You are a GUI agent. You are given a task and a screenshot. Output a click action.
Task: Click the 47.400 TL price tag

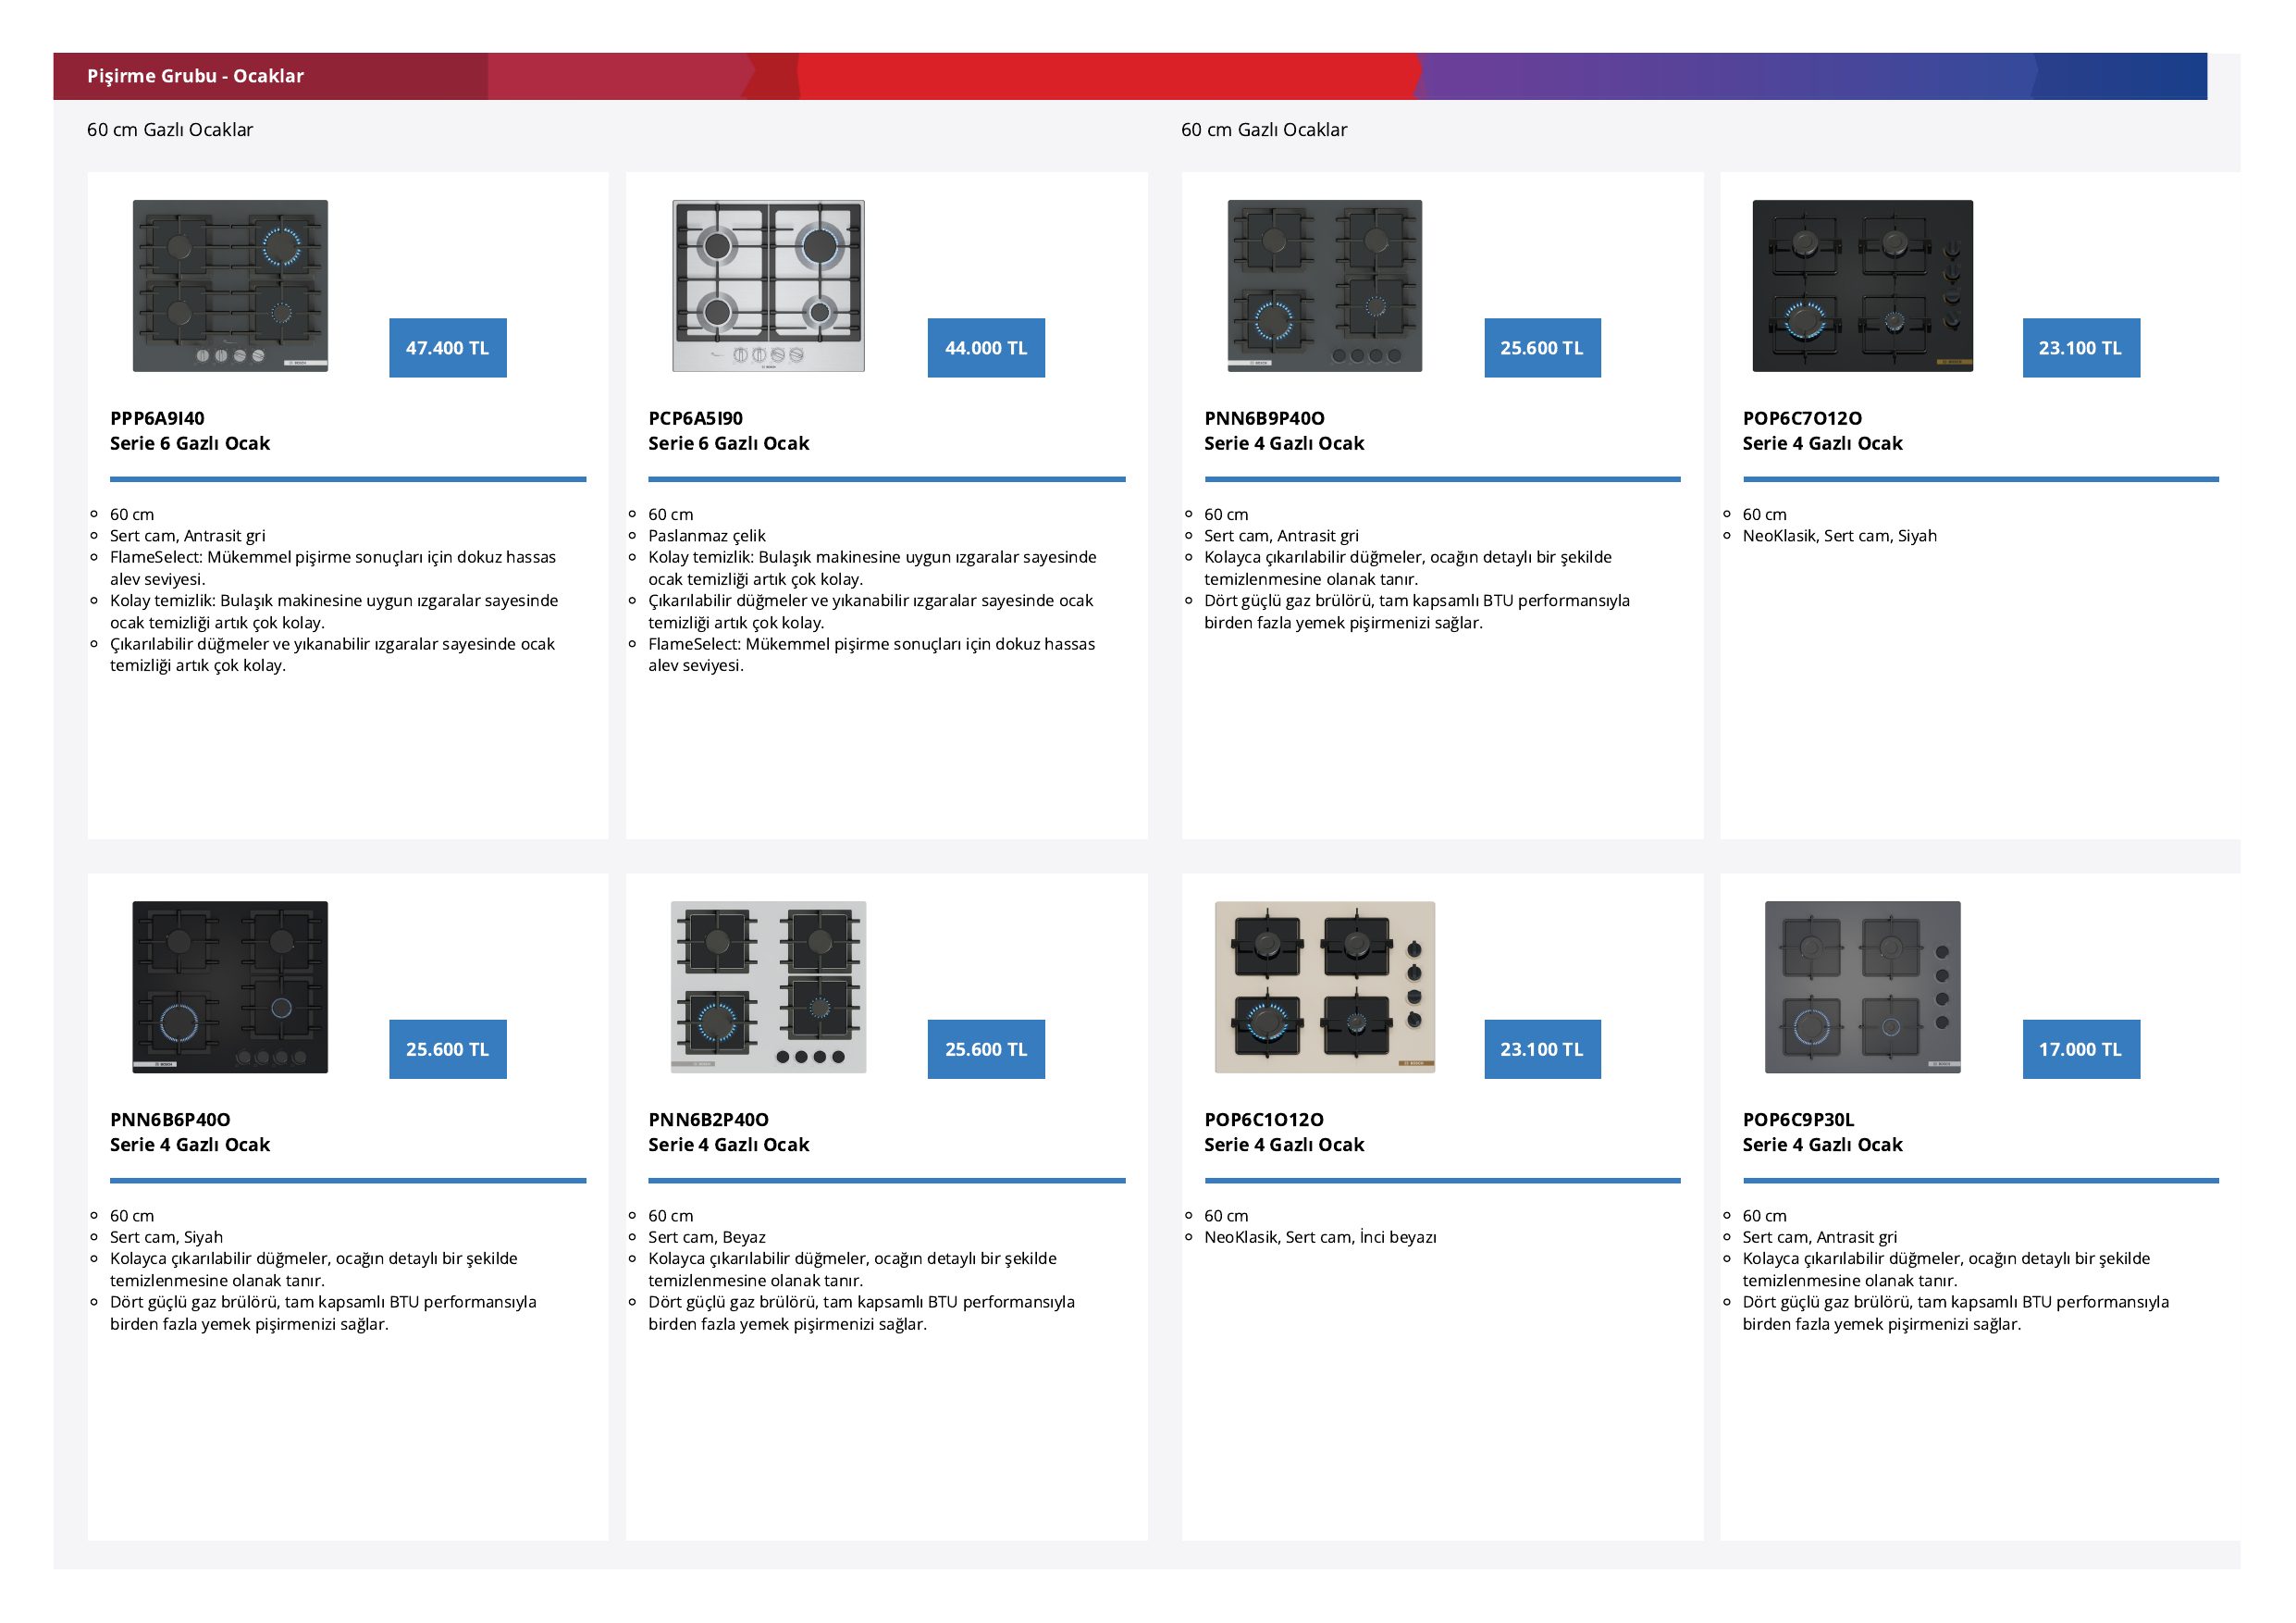tap(447, 348)
